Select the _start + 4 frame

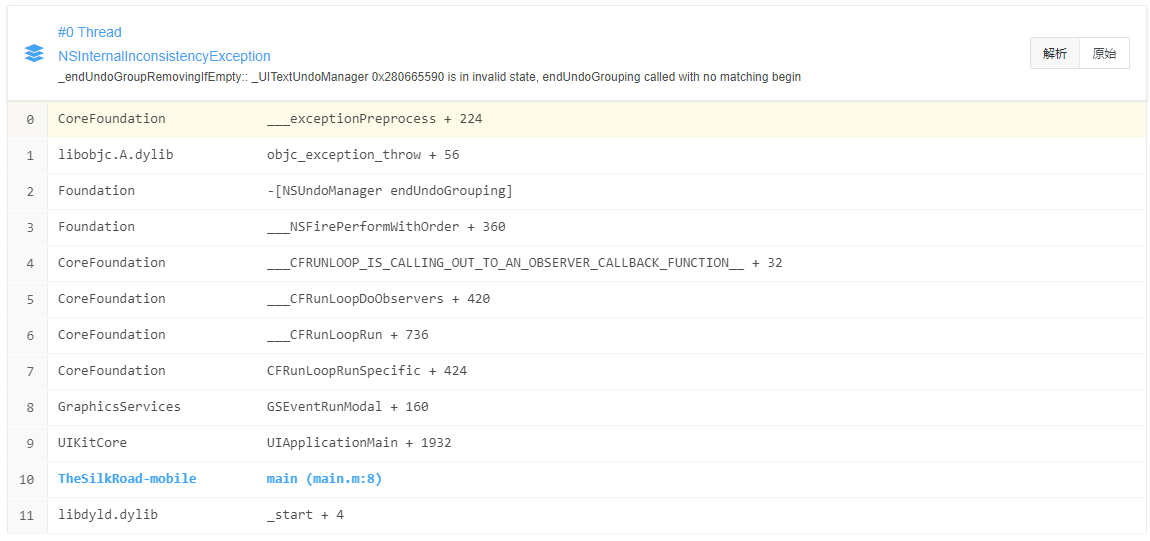point(305,515)
